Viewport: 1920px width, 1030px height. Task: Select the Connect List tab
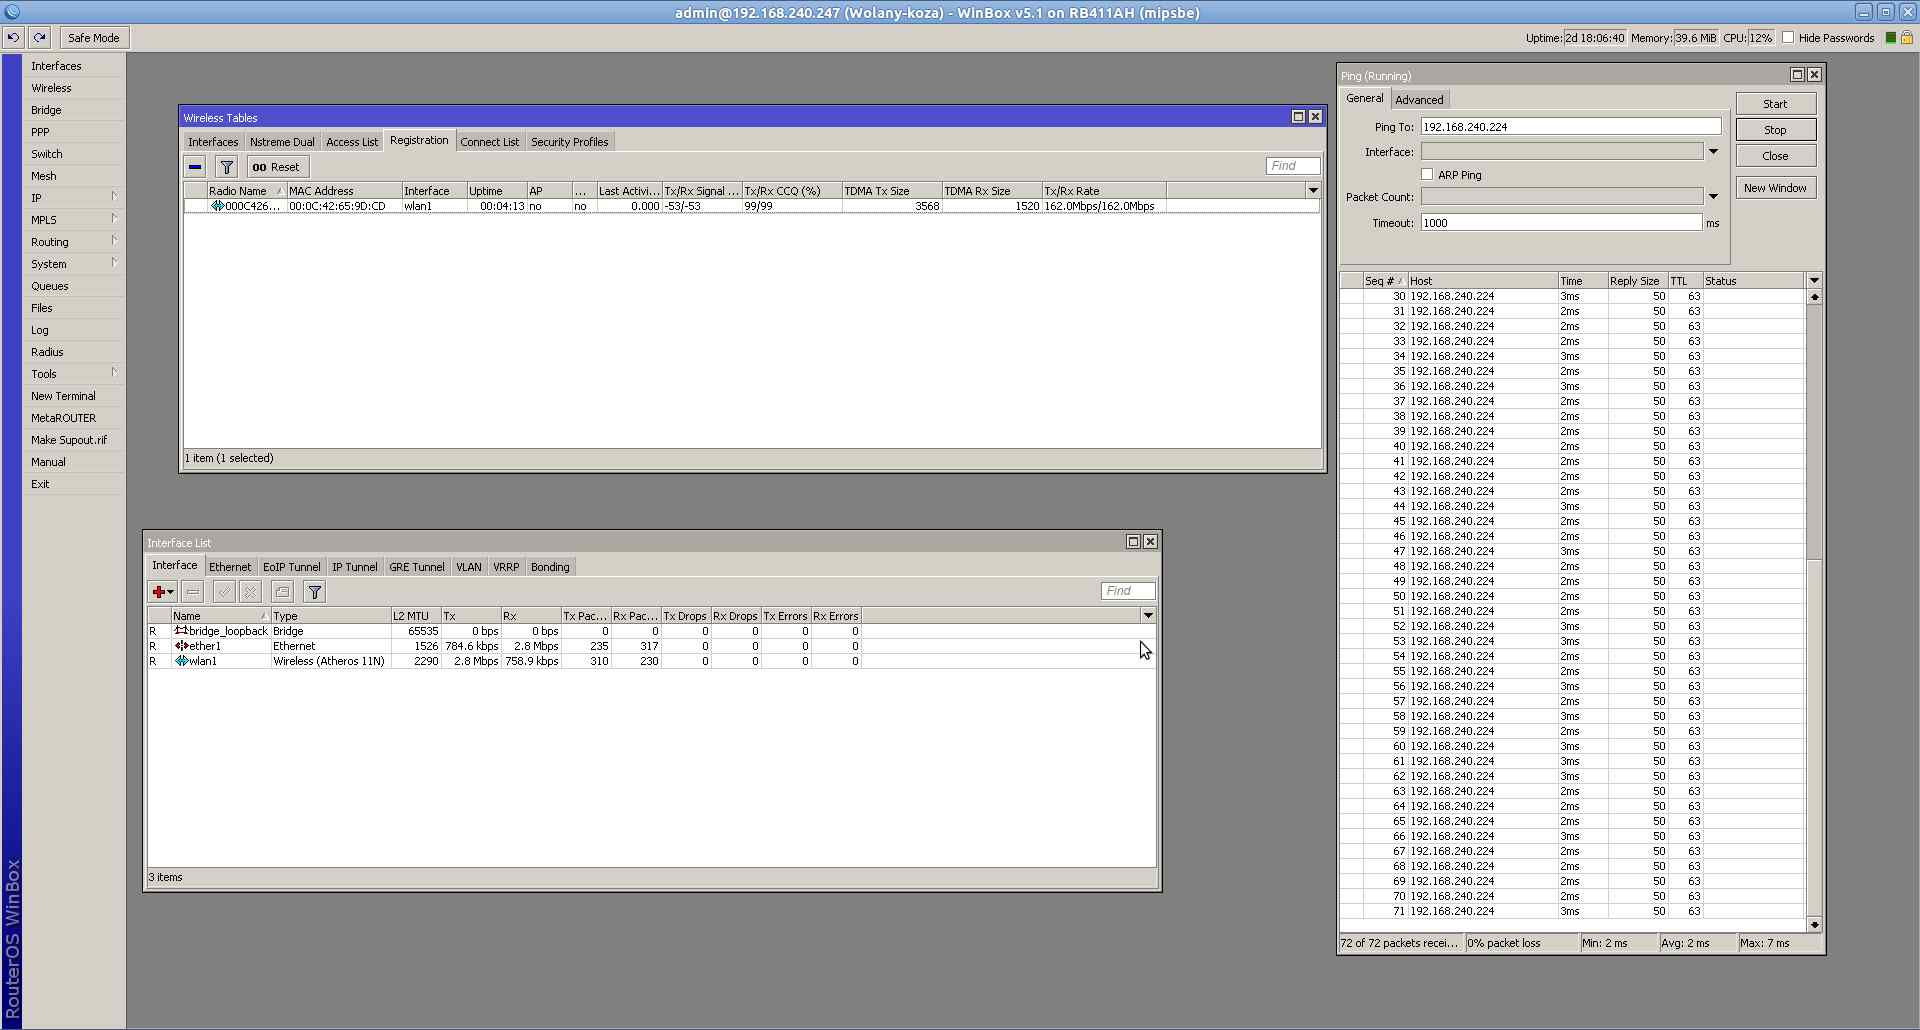489,142
